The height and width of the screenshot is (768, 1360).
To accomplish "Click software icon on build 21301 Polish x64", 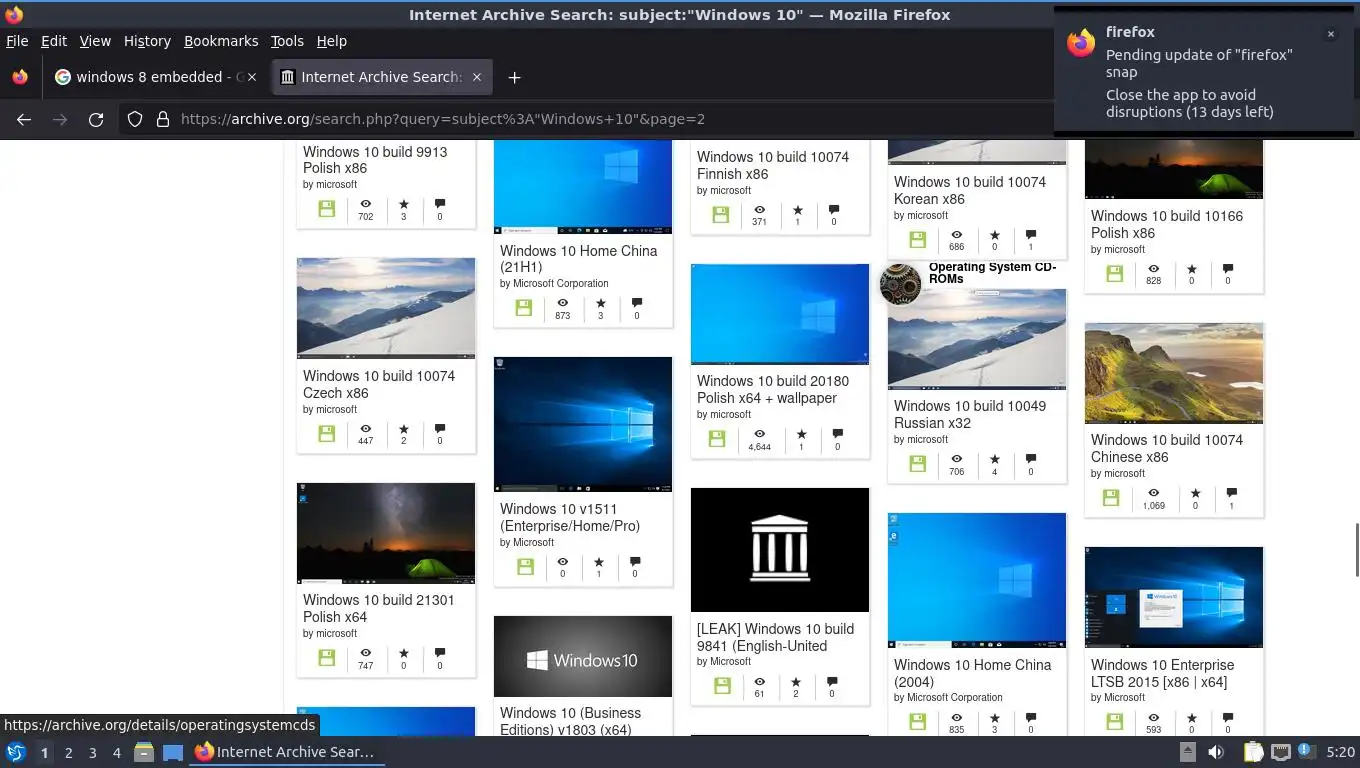I will (326, 658).
